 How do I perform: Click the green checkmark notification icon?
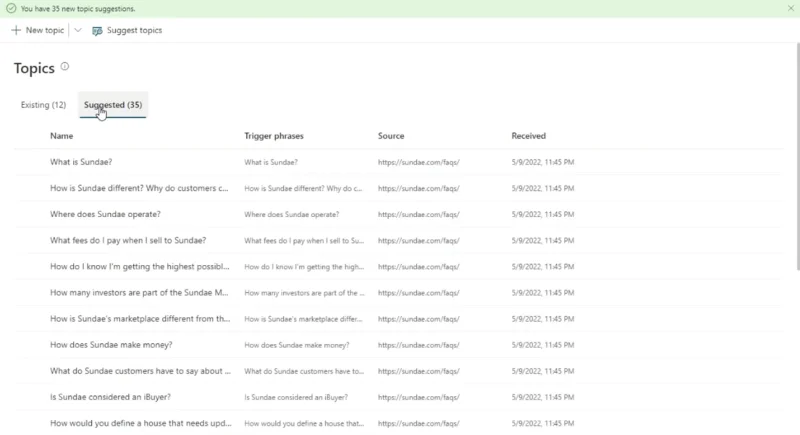click(11, 8)
